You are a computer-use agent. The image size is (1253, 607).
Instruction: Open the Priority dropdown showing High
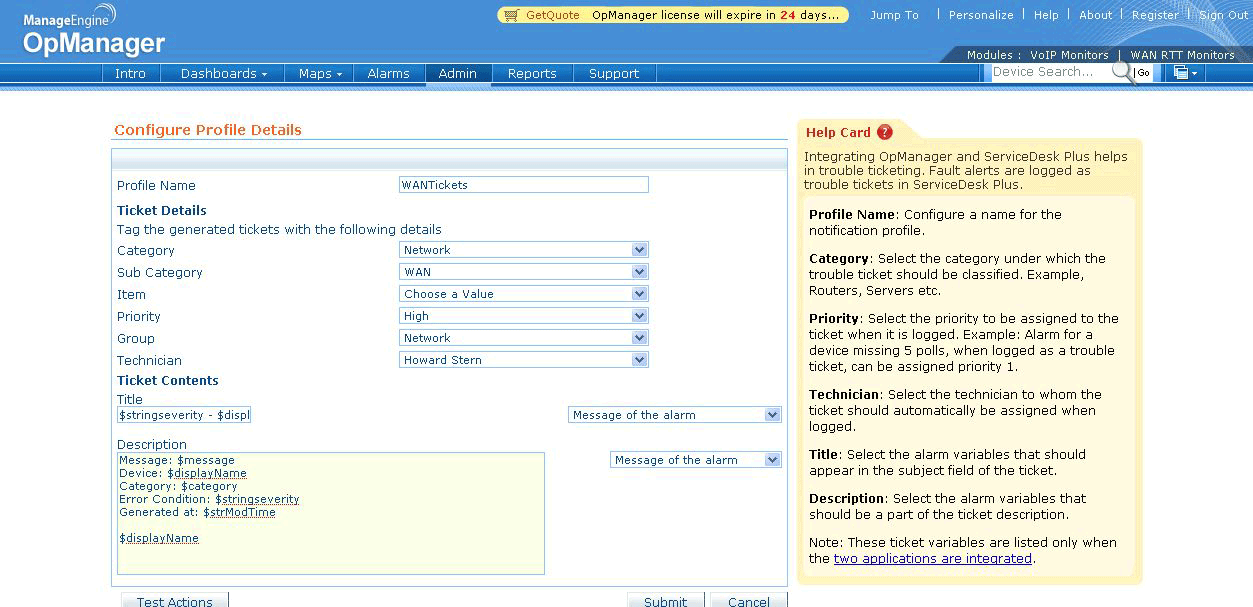(524, 316)
